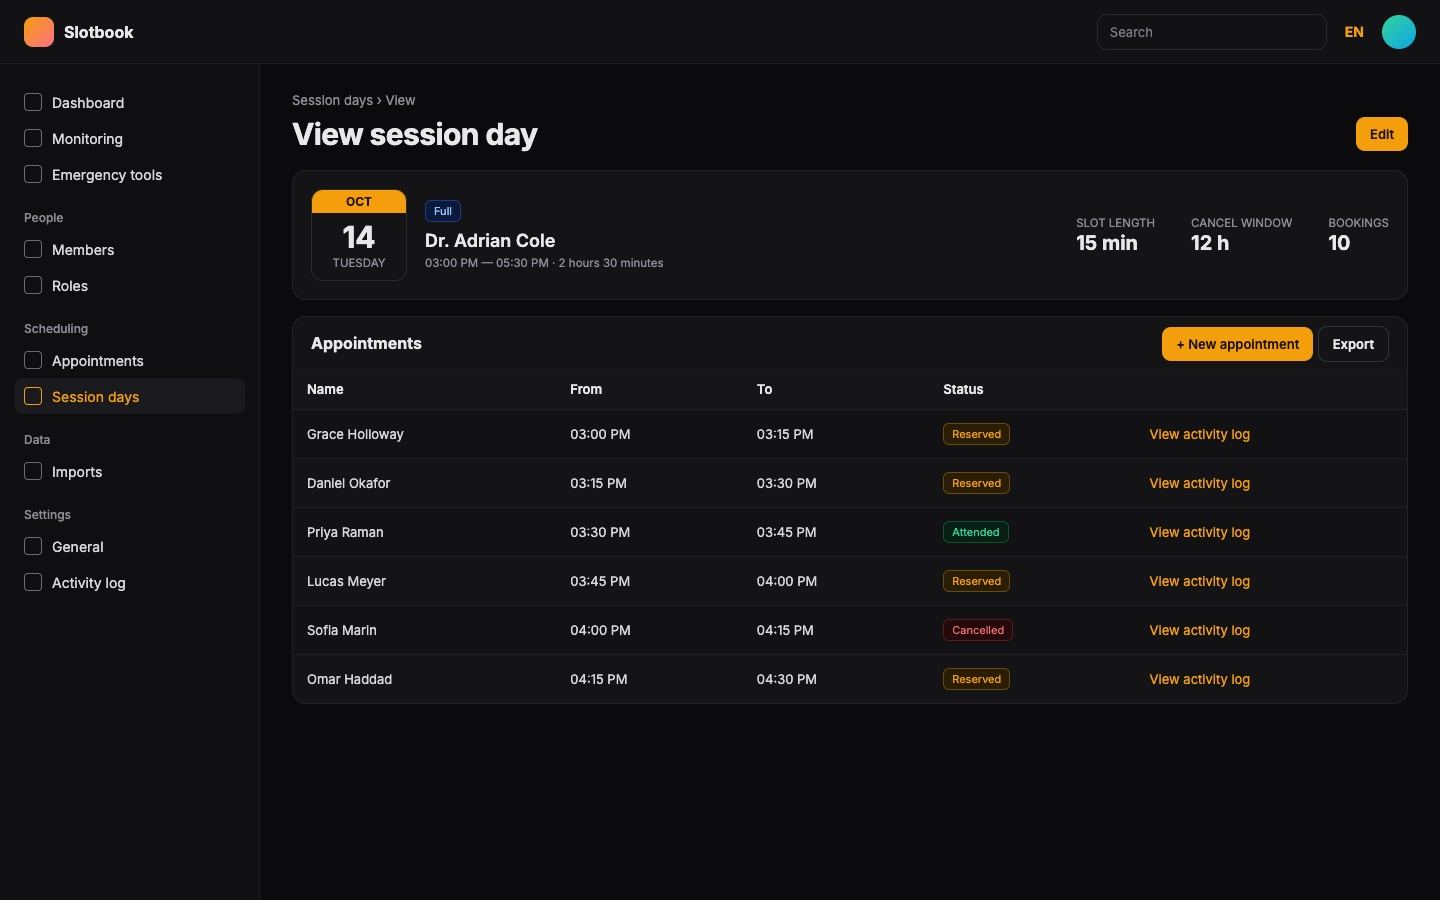
Task: Click the Emergency tools sidebar icon
Action: pyautogui.click(x=33, y=174)
